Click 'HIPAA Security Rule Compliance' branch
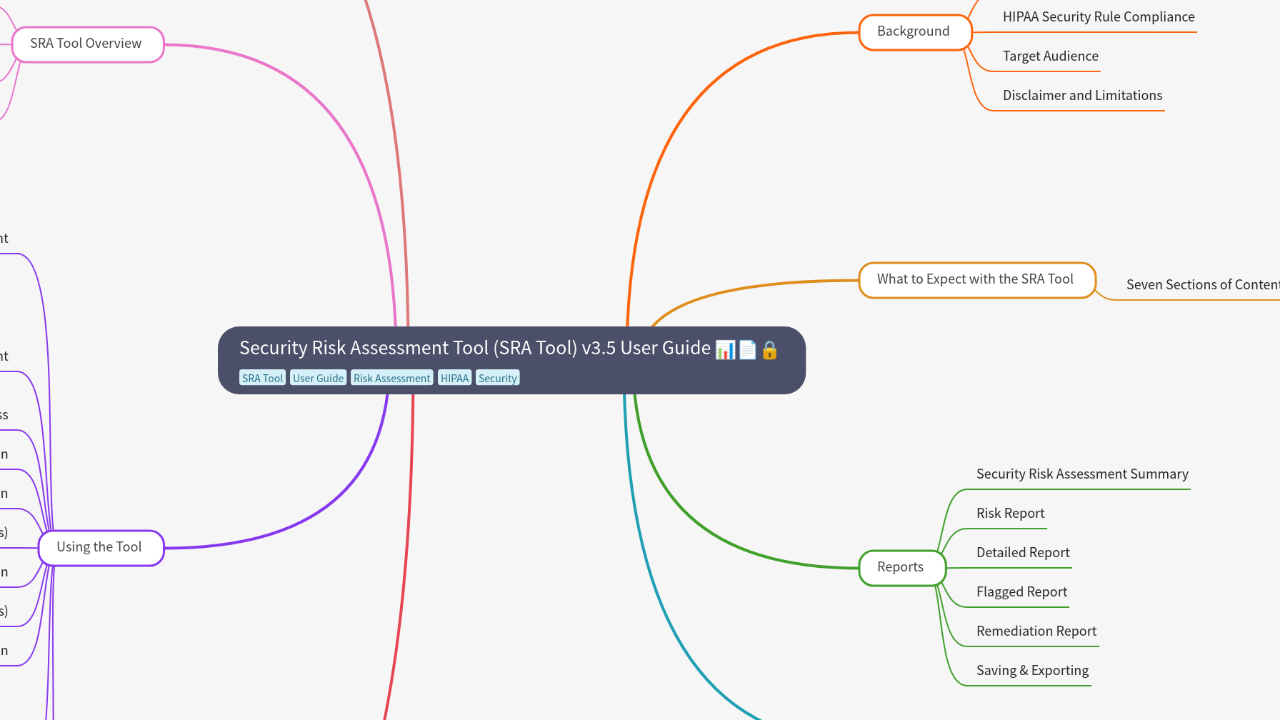 [1098, 17]
